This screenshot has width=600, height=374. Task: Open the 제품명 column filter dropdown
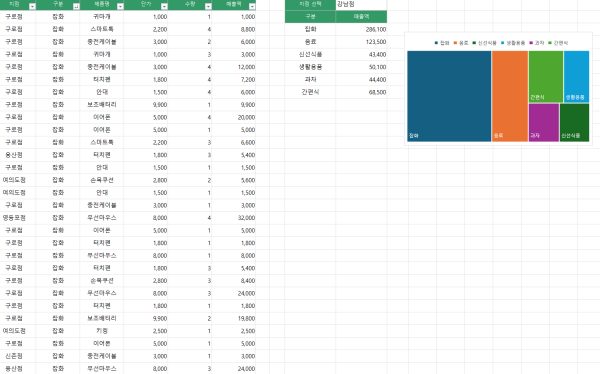pos(120,6)
